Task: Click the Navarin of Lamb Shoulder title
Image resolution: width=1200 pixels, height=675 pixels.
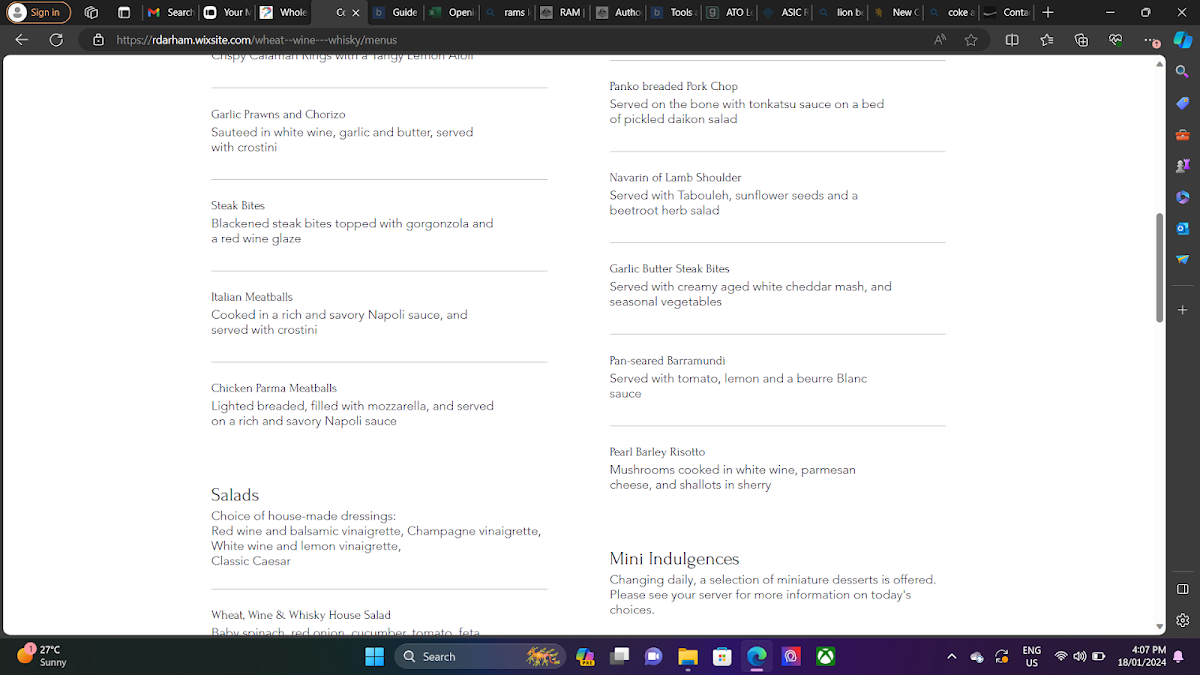Action: pyautogui.click(x=676, y=177)
